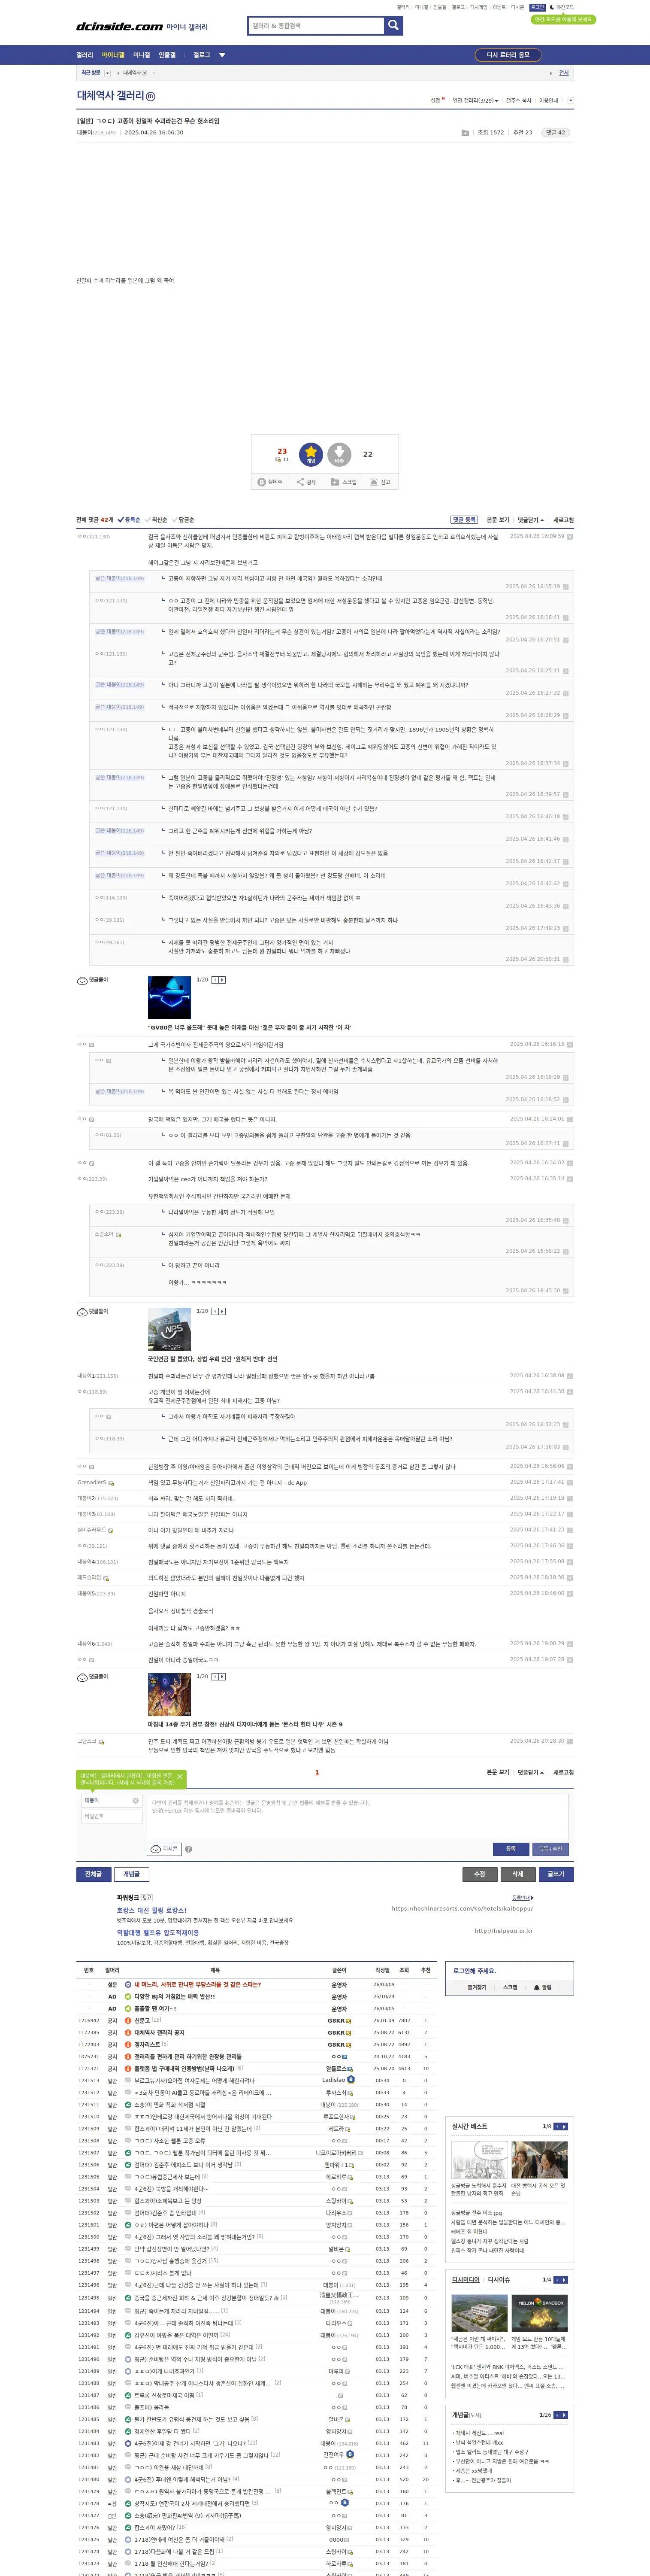Image resolution: width=650 pixels, height=2576 pixels.
Task: Select 등록순 comment sort order
Action: coord(129,520)
